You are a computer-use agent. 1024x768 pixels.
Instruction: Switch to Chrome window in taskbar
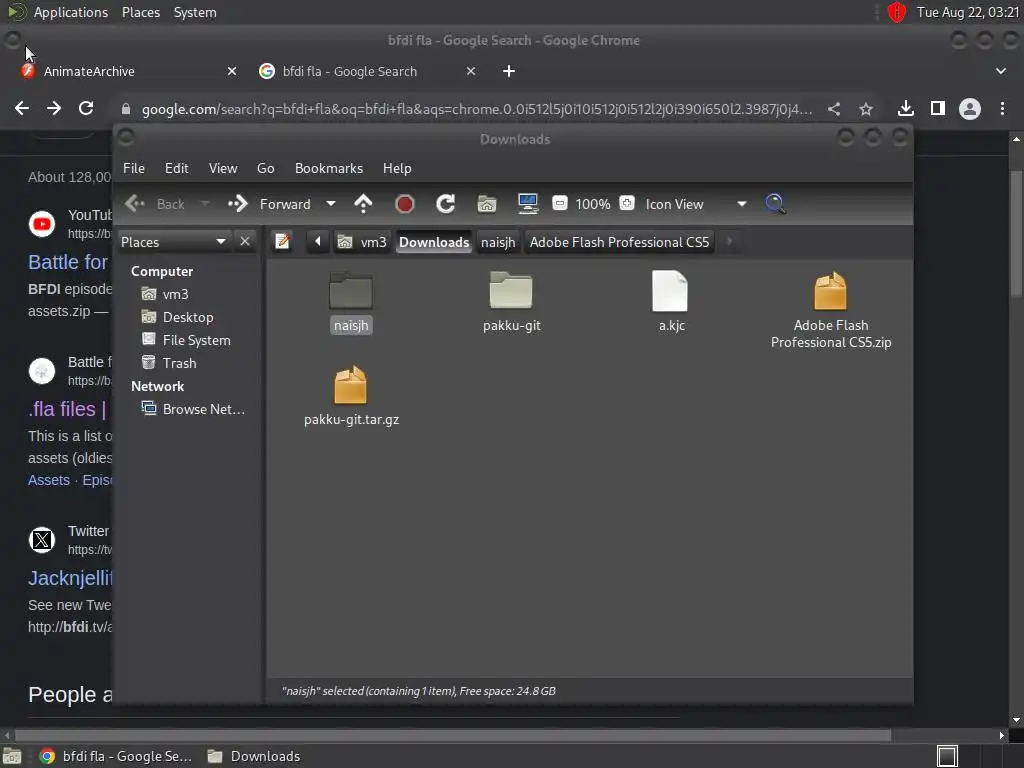pos(116,756)
